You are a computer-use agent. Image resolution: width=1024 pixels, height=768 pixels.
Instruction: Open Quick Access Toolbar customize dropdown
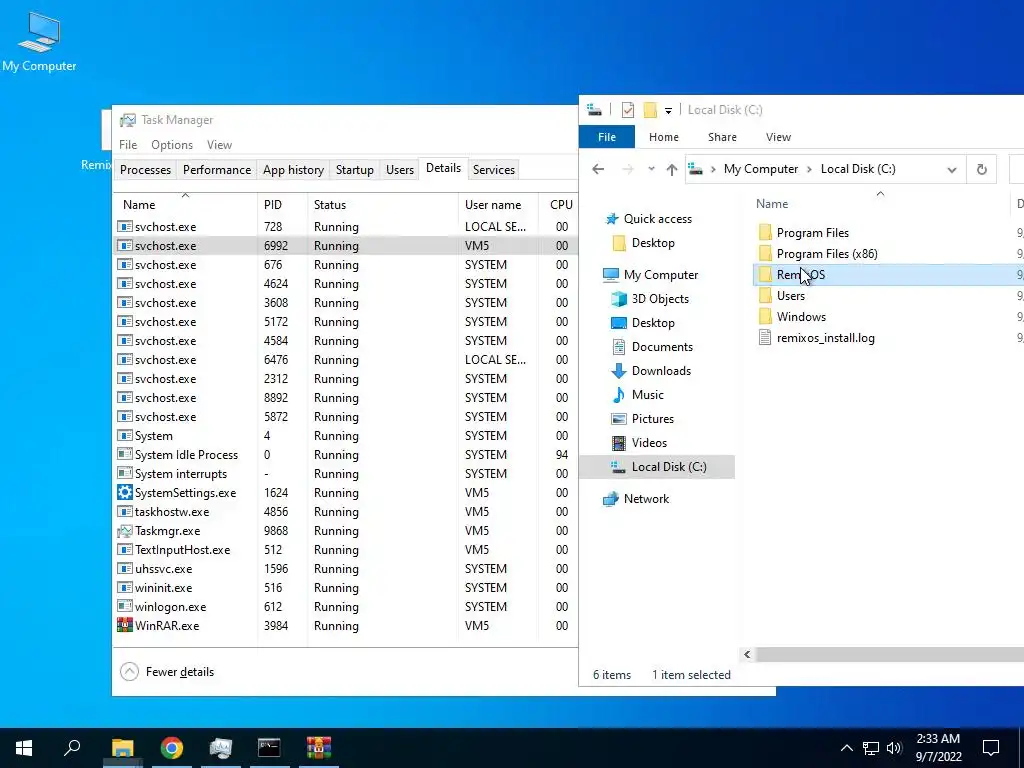click(668, 110)
